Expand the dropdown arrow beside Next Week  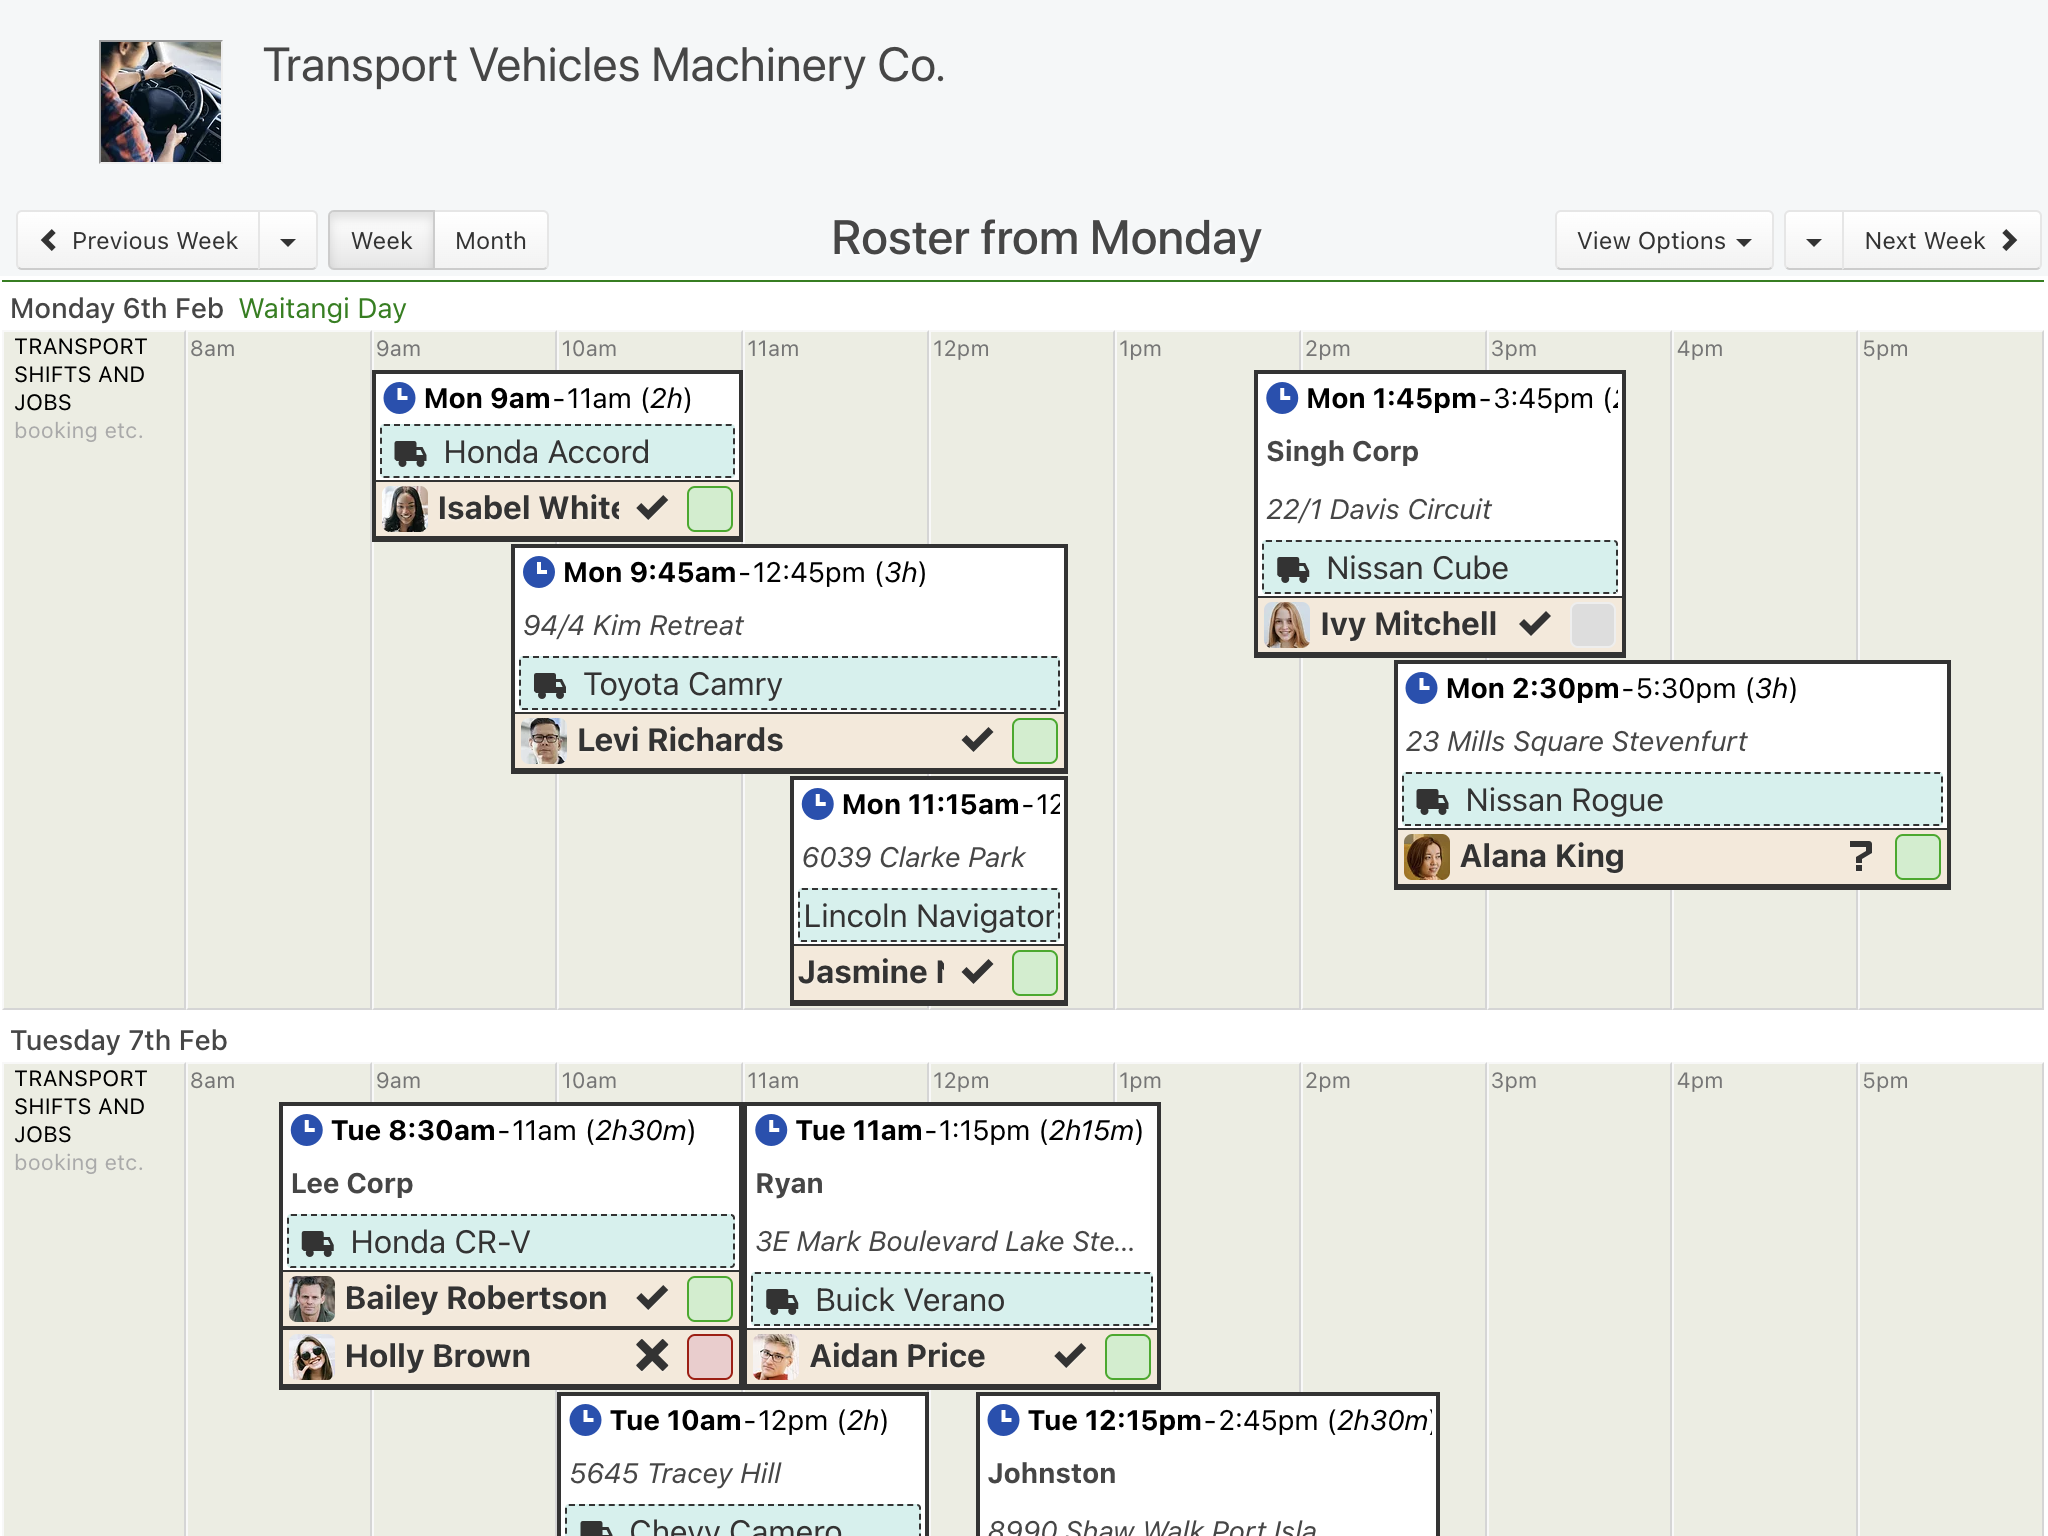tap(1814, 241)
